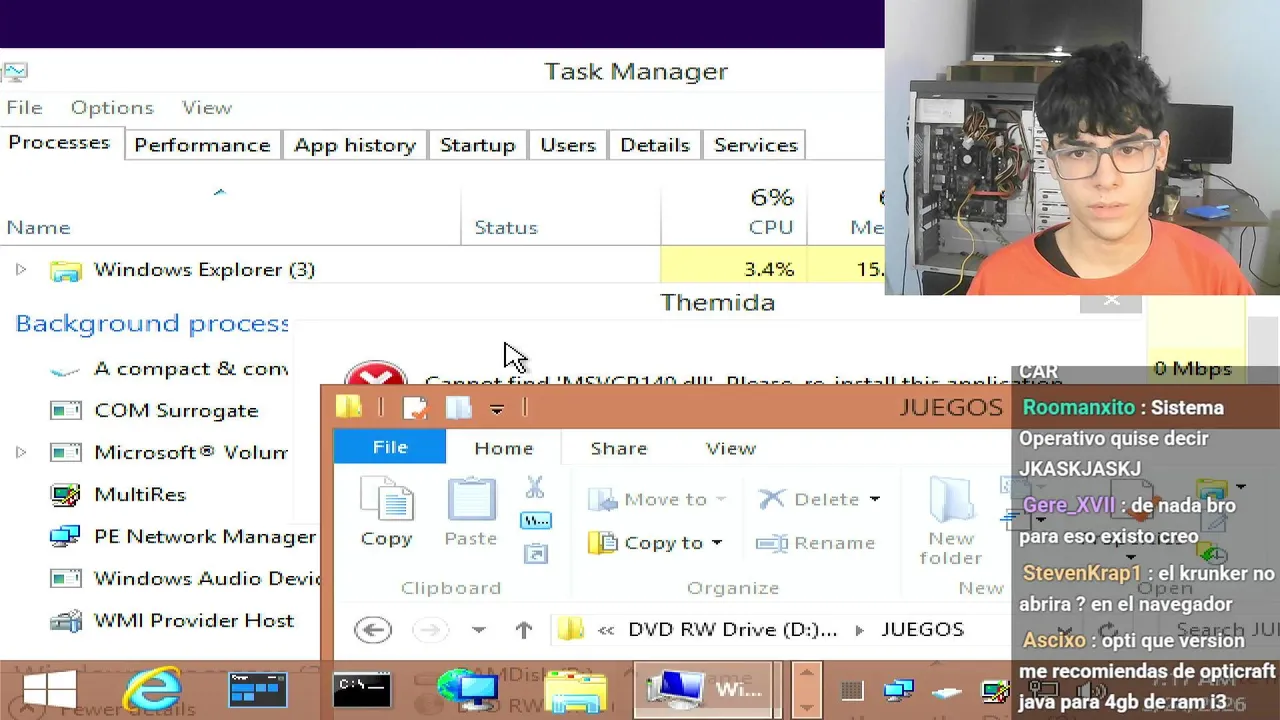The height and width of the screenshot is (720, 1280).
Task: Switch to the Details tab
Action: click(x=655, y=145)
